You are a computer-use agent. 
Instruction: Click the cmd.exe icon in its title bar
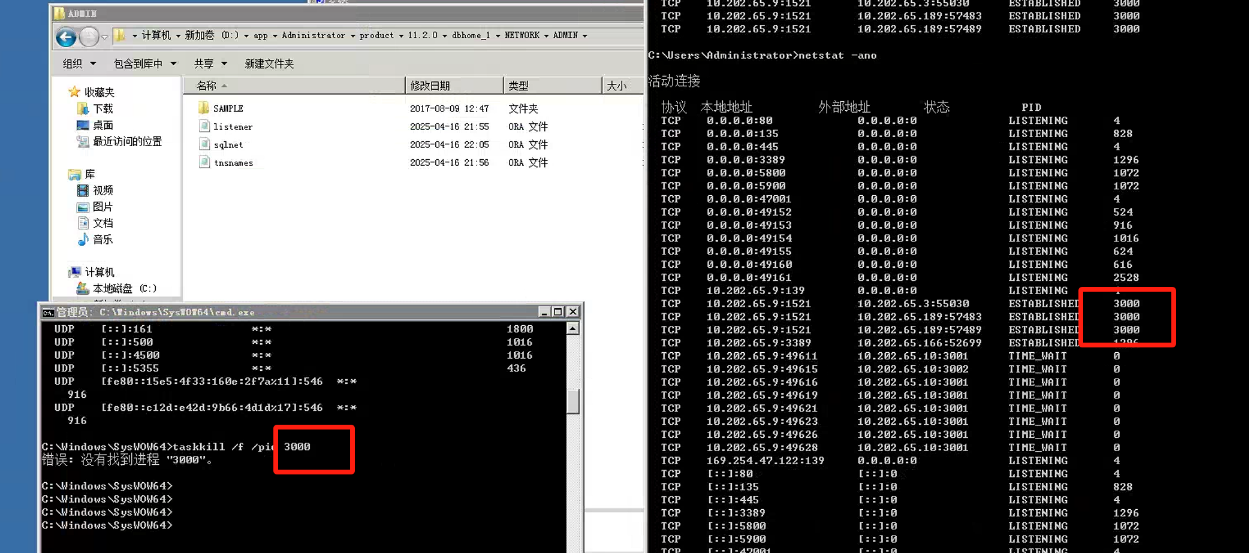pyautogui.click(x=47, y=312)
